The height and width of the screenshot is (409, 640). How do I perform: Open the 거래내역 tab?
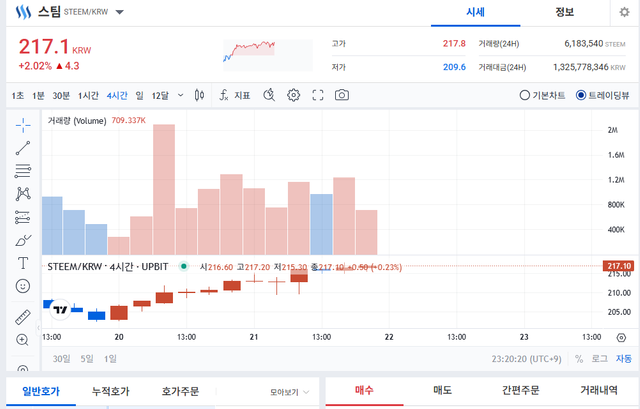[x=599, y=390]
